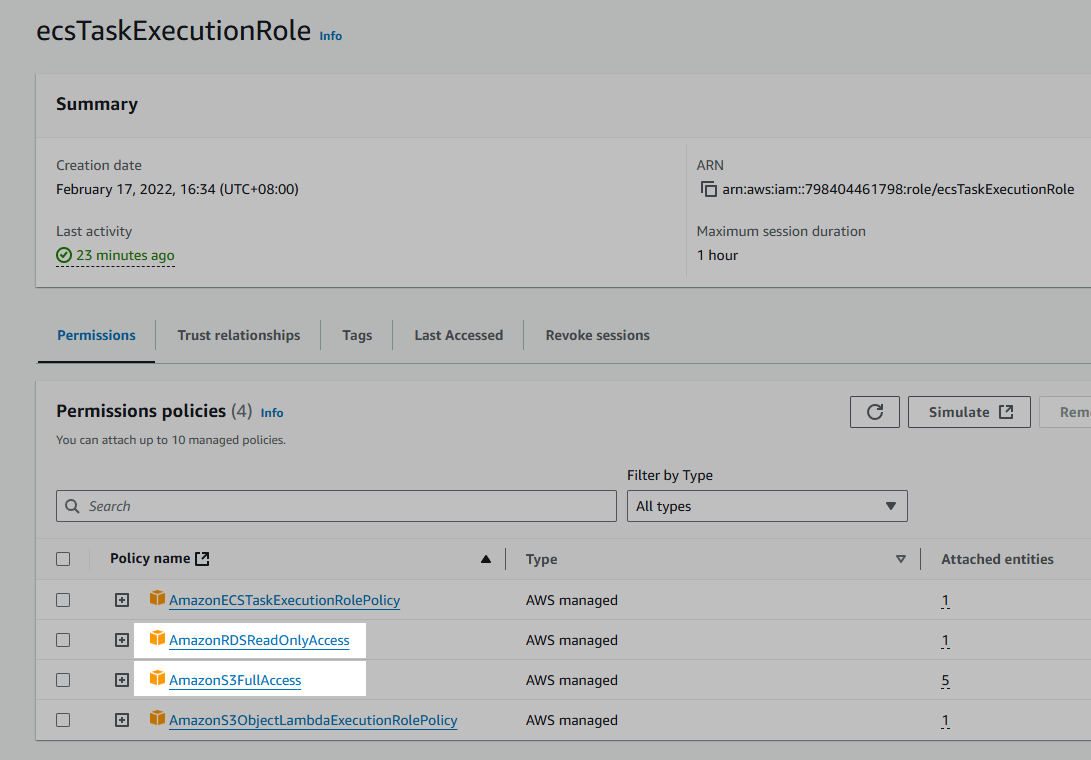Click attached entities count for AmazonS3ObjectLambdaExecutionRolePolicy

[x=945, y=721]
